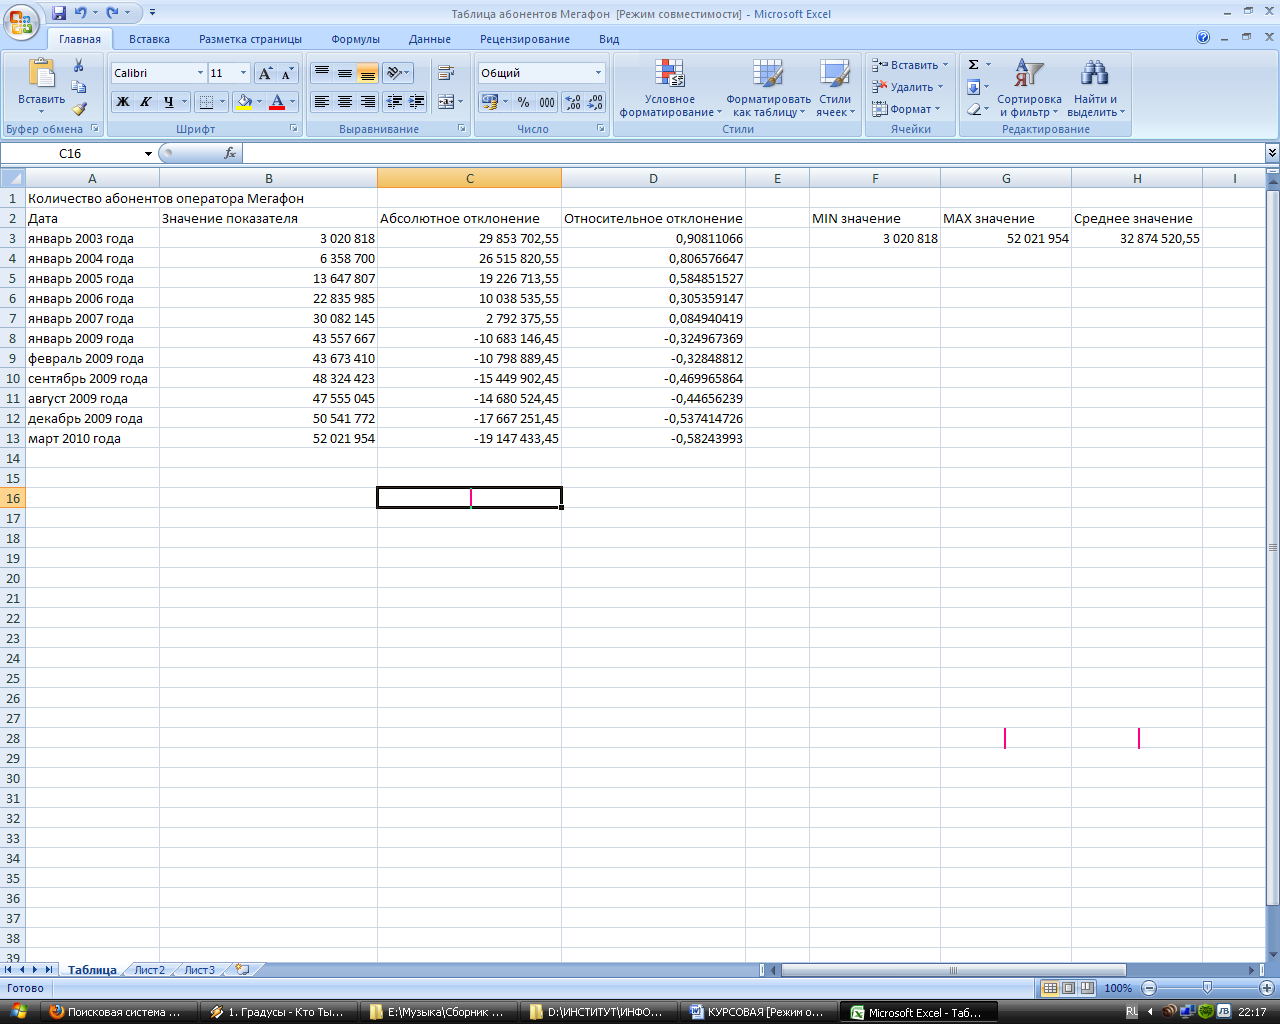Click the text orientation icon
Image resolution: width=1280 pixels, height=1024 pixels.
click(x=395, y=73)
